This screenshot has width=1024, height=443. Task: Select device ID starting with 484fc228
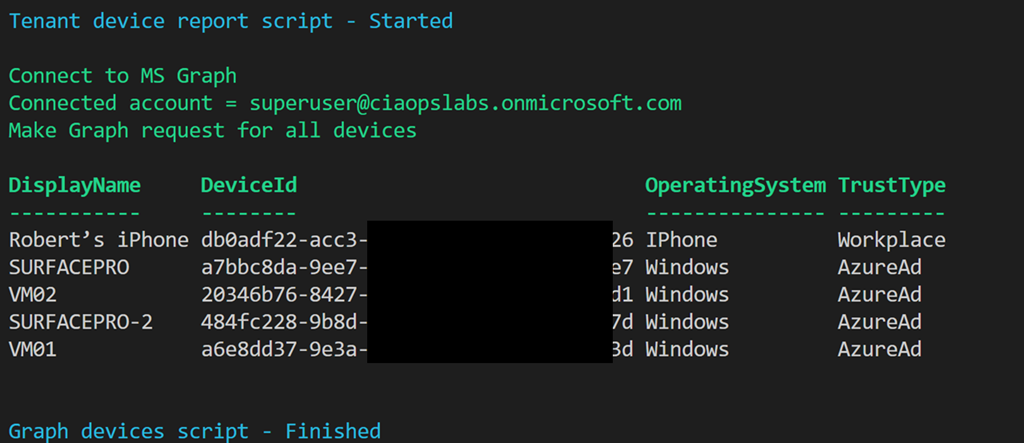point(284,322)
